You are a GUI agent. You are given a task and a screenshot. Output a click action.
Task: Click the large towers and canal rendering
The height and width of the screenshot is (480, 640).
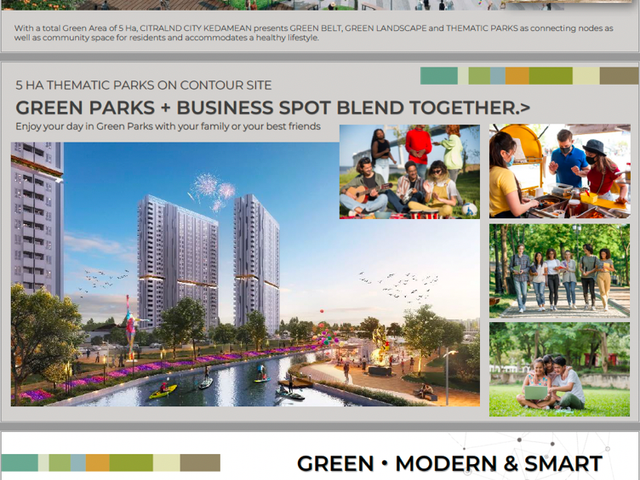[x=245, y=274]
